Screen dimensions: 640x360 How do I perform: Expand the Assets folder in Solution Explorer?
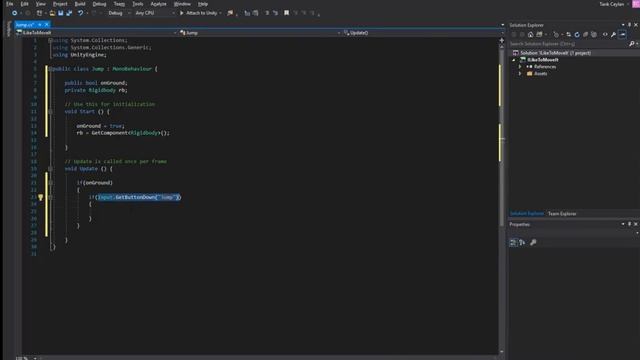pos(520,74)
